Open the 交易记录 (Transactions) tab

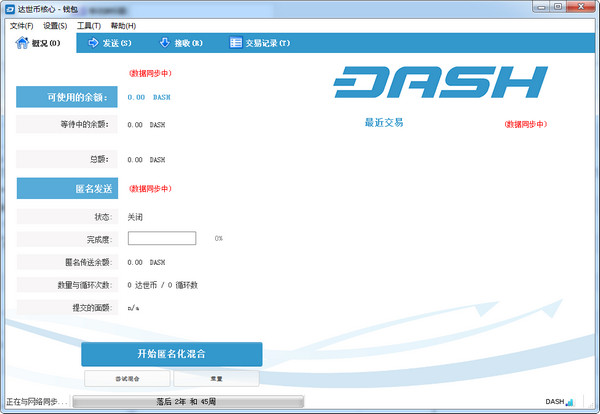click(259, 43)
